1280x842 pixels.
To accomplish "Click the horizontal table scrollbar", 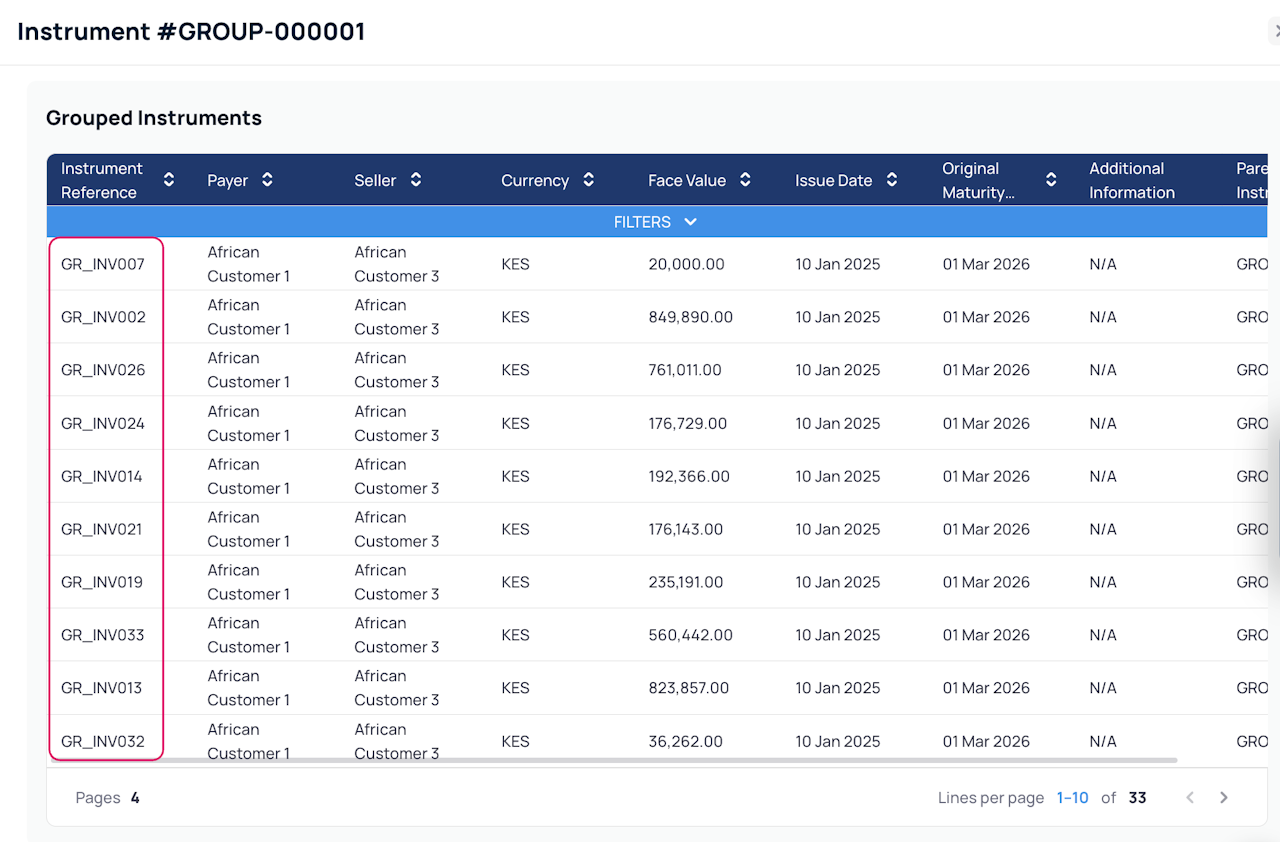I will pyautogui.click(x=614, y=760).
